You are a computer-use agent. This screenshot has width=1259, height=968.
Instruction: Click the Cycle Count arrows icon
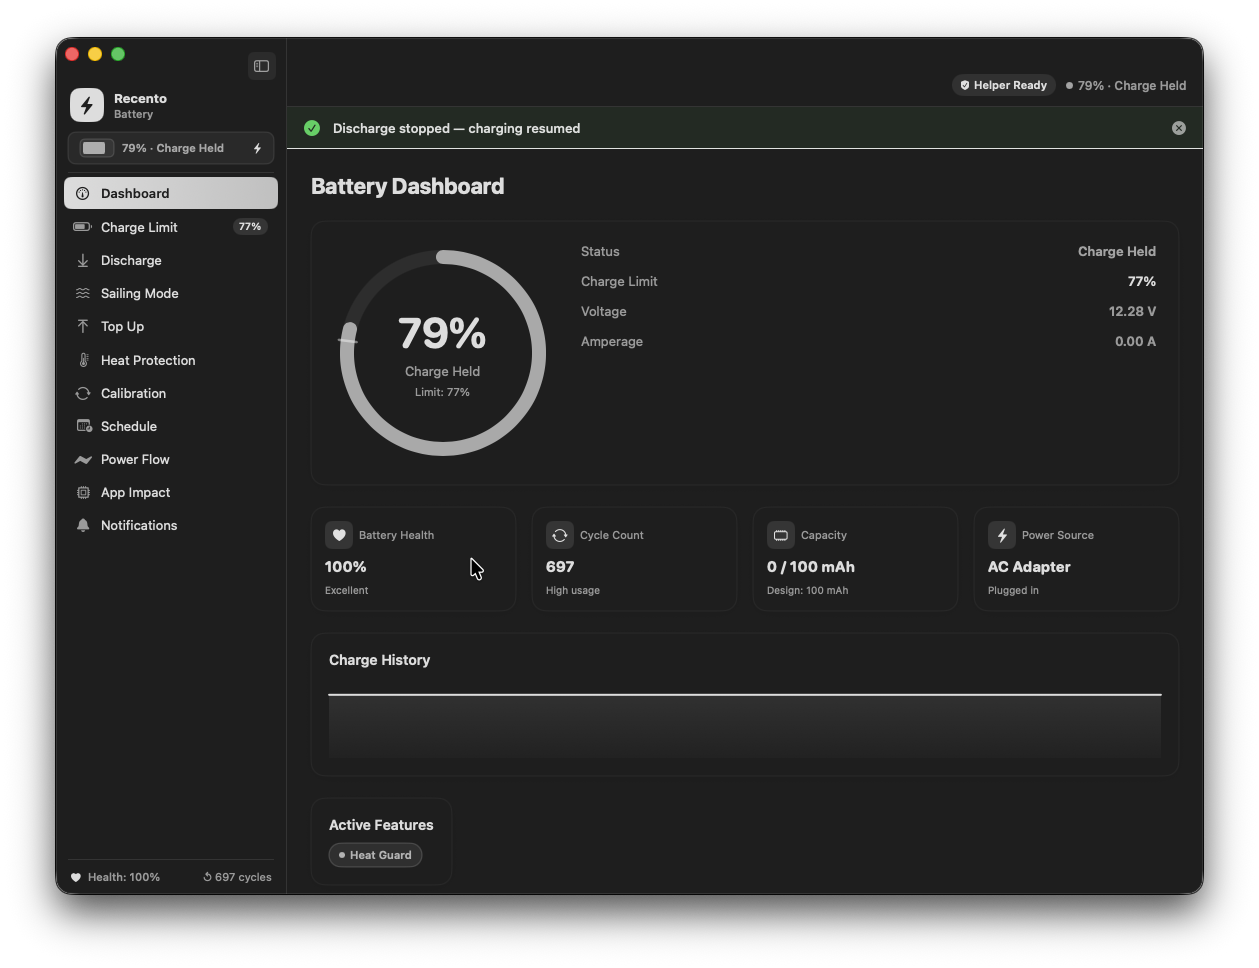pos(560,535)
